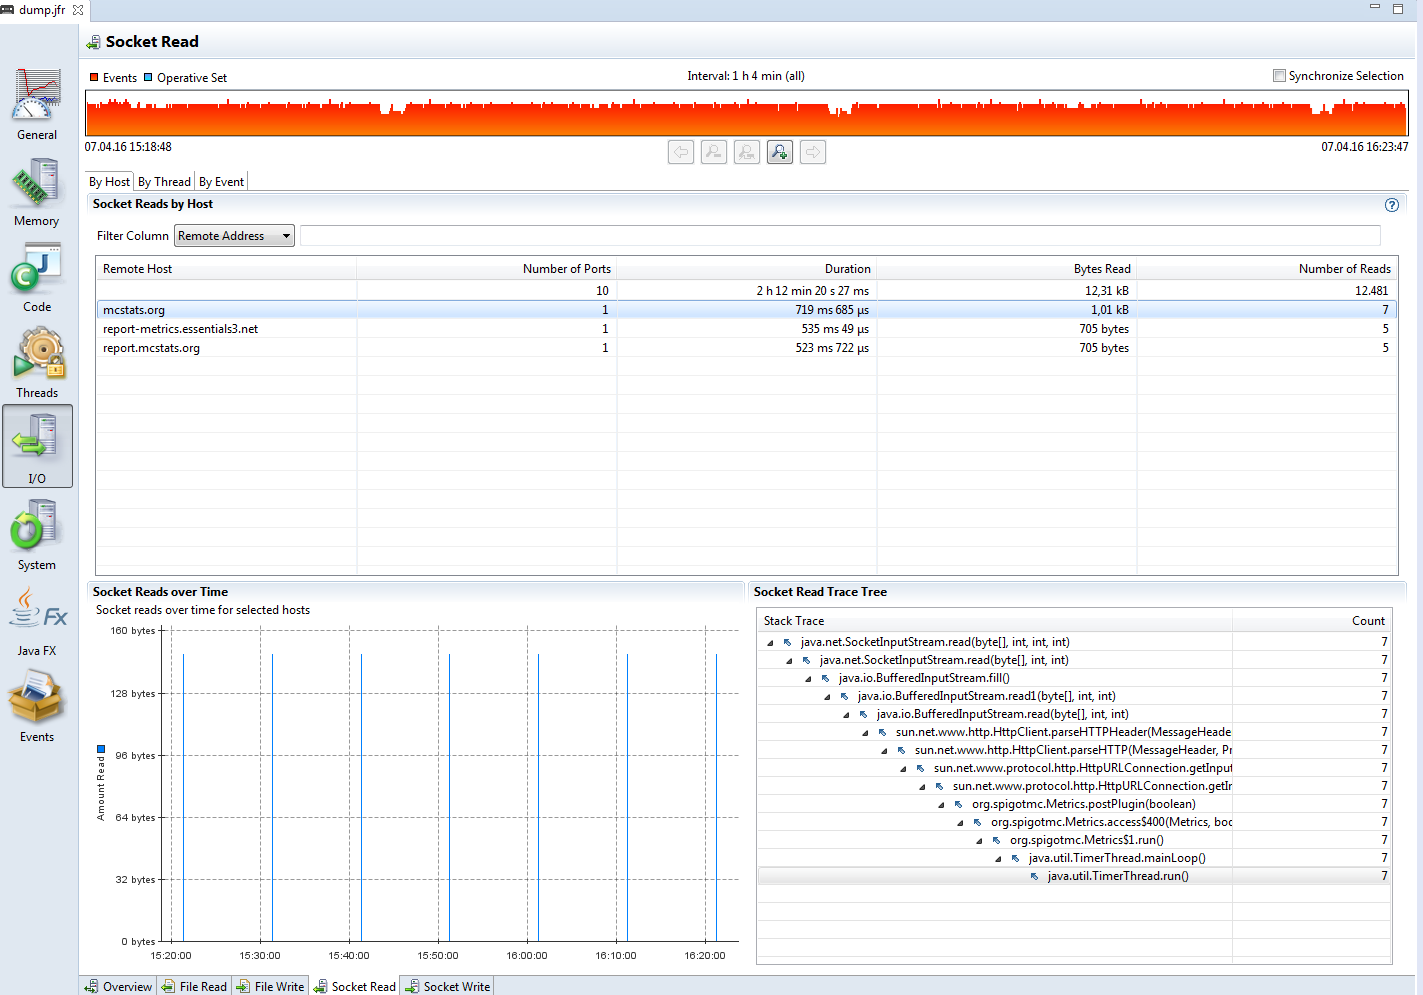Screen dimensions: 1423x995
Task: Toggle the Events series in the chart legend
Action: [94, 77]
